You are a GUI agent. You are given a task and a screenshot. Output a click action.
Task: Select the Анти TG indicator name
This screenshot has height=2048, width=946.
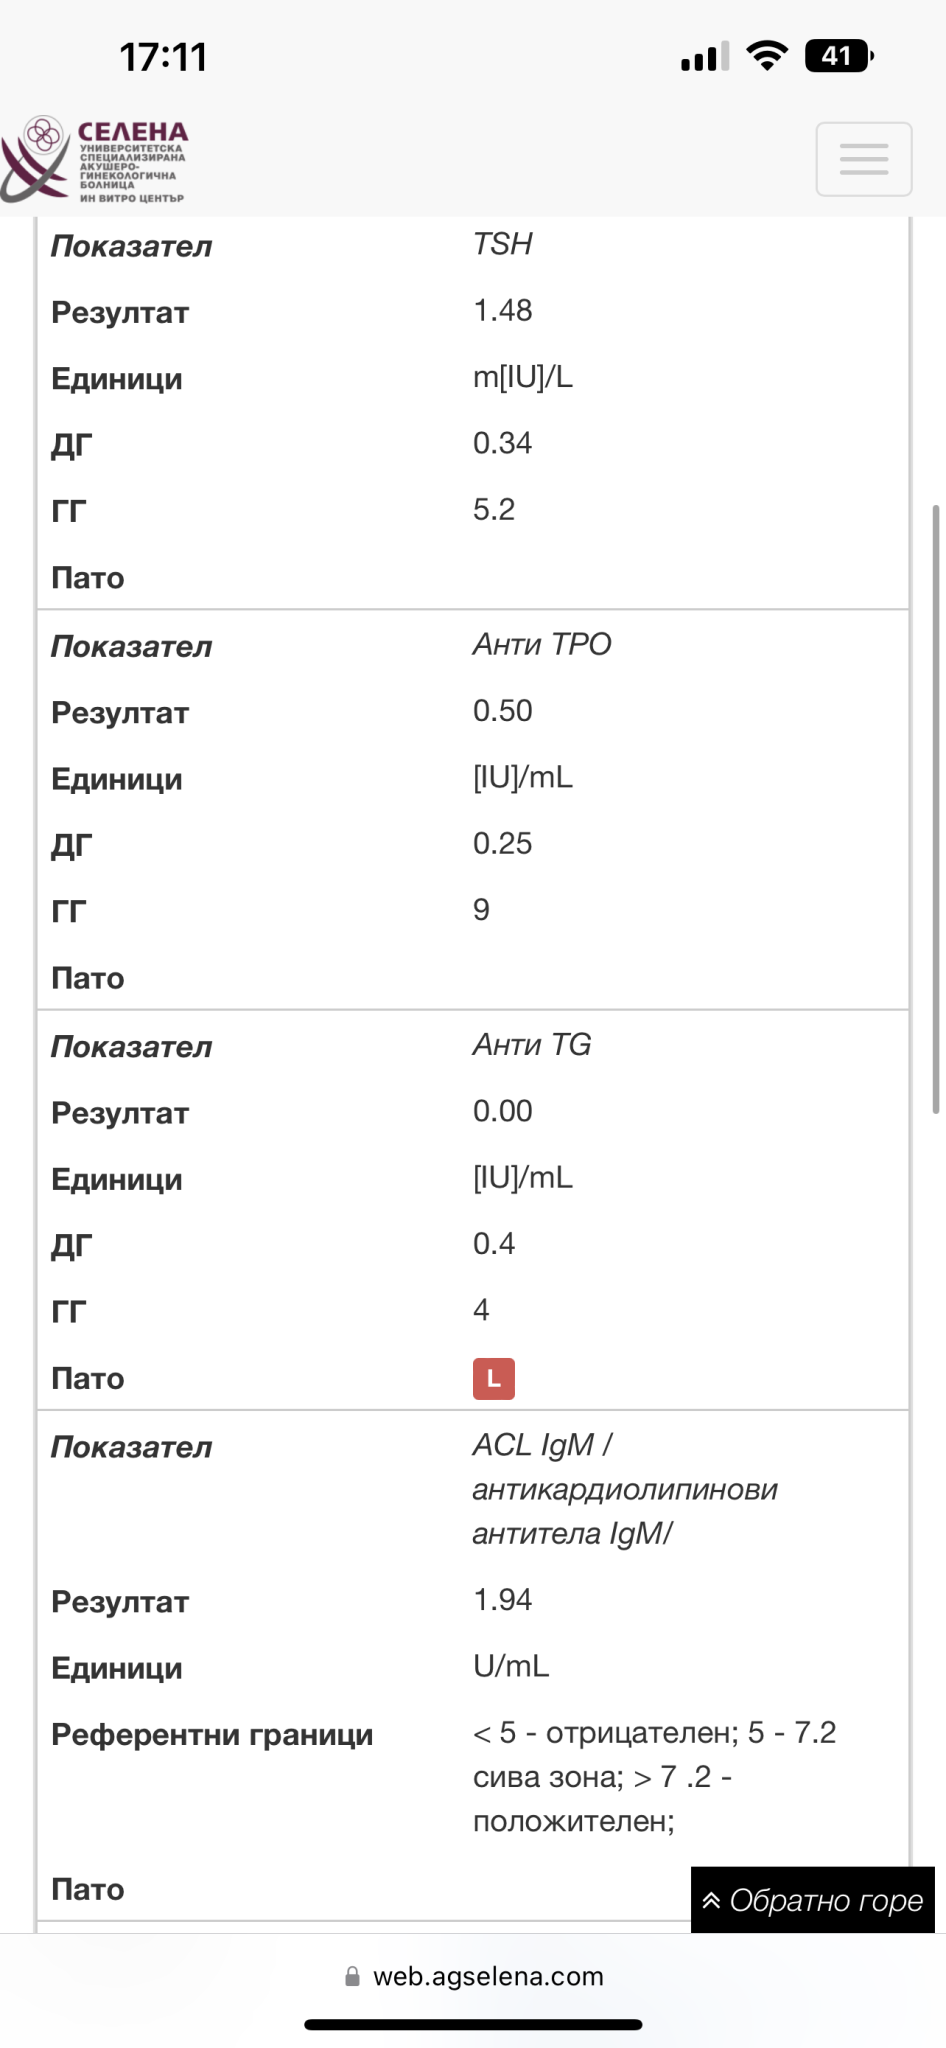(x=531, y=1045)
